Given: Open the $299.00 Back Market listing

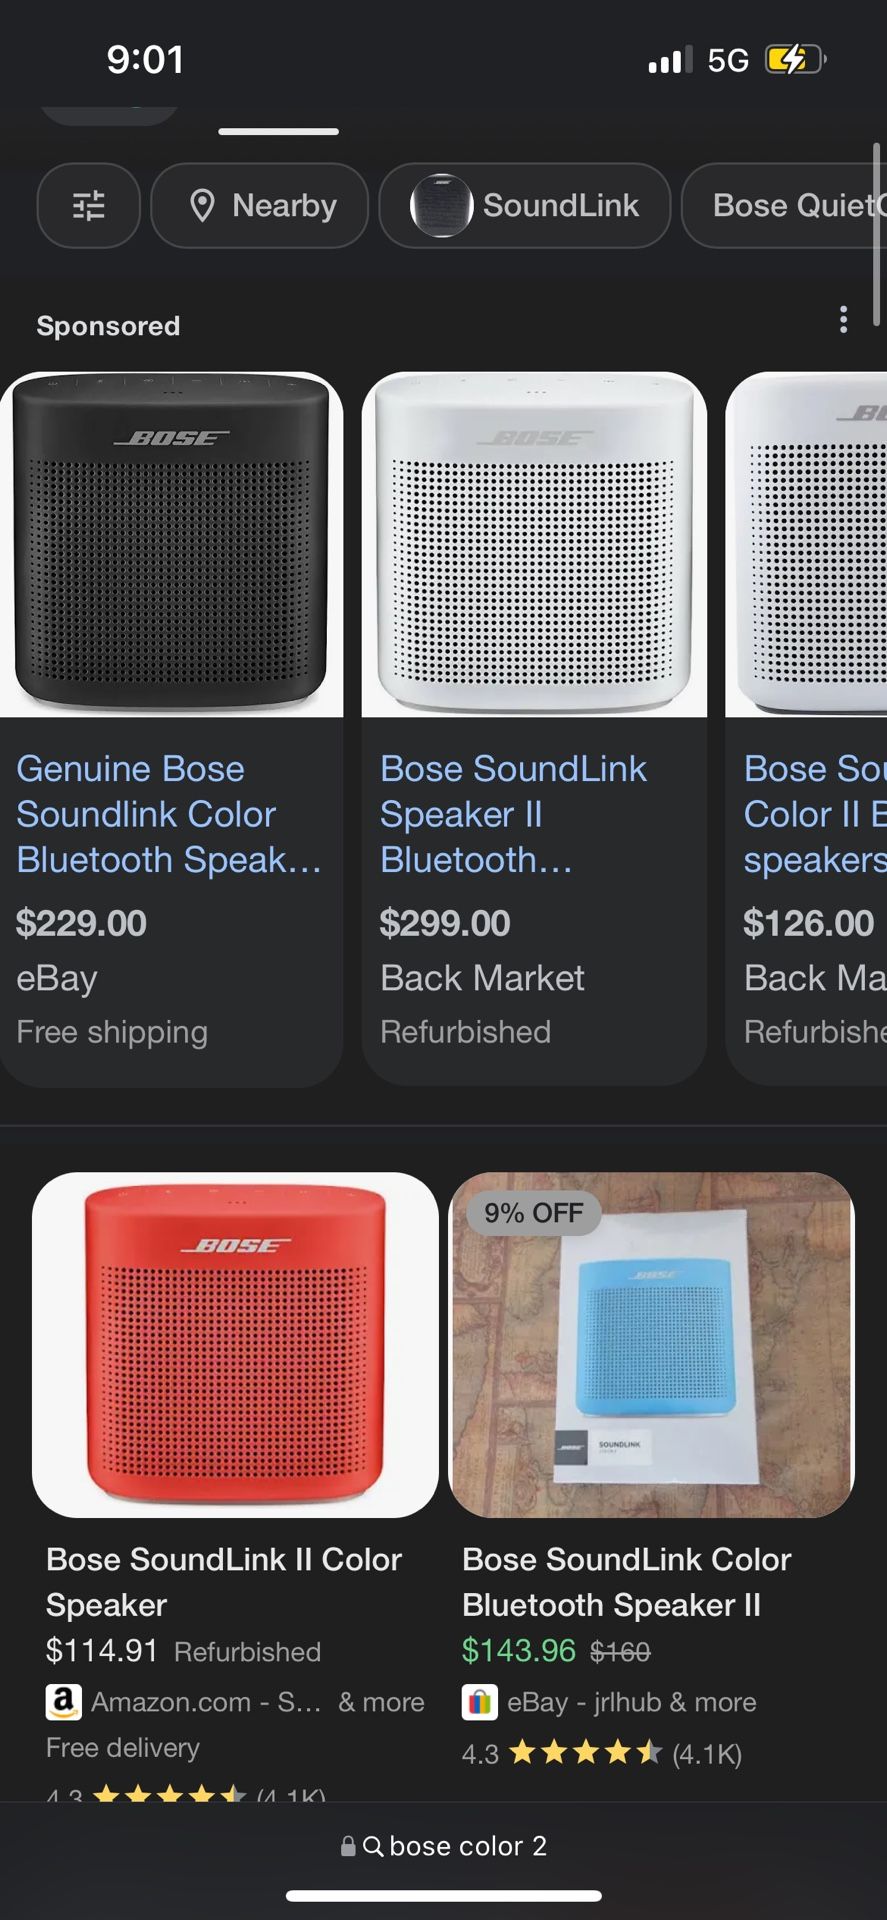Looking at the screenshot, I should pos(444,922).
